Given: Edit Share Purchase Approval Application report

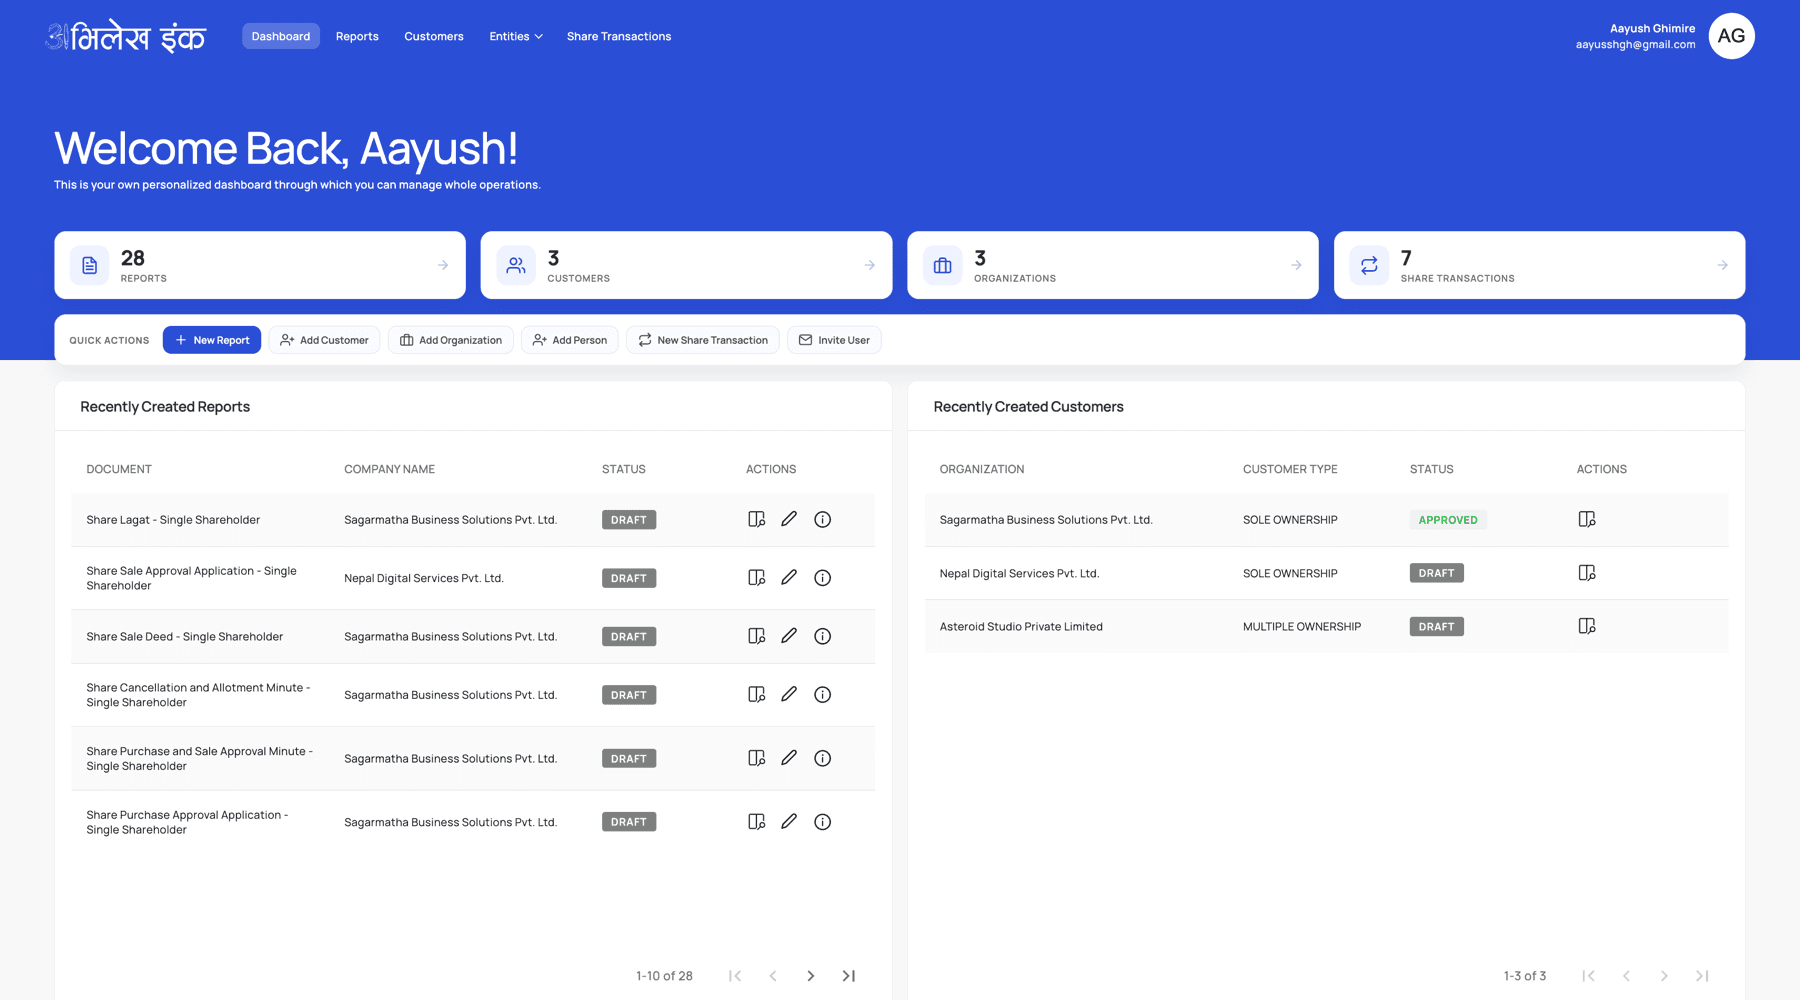Looking at the screenshot, I should pyautogui.click(x=789, y=822).
